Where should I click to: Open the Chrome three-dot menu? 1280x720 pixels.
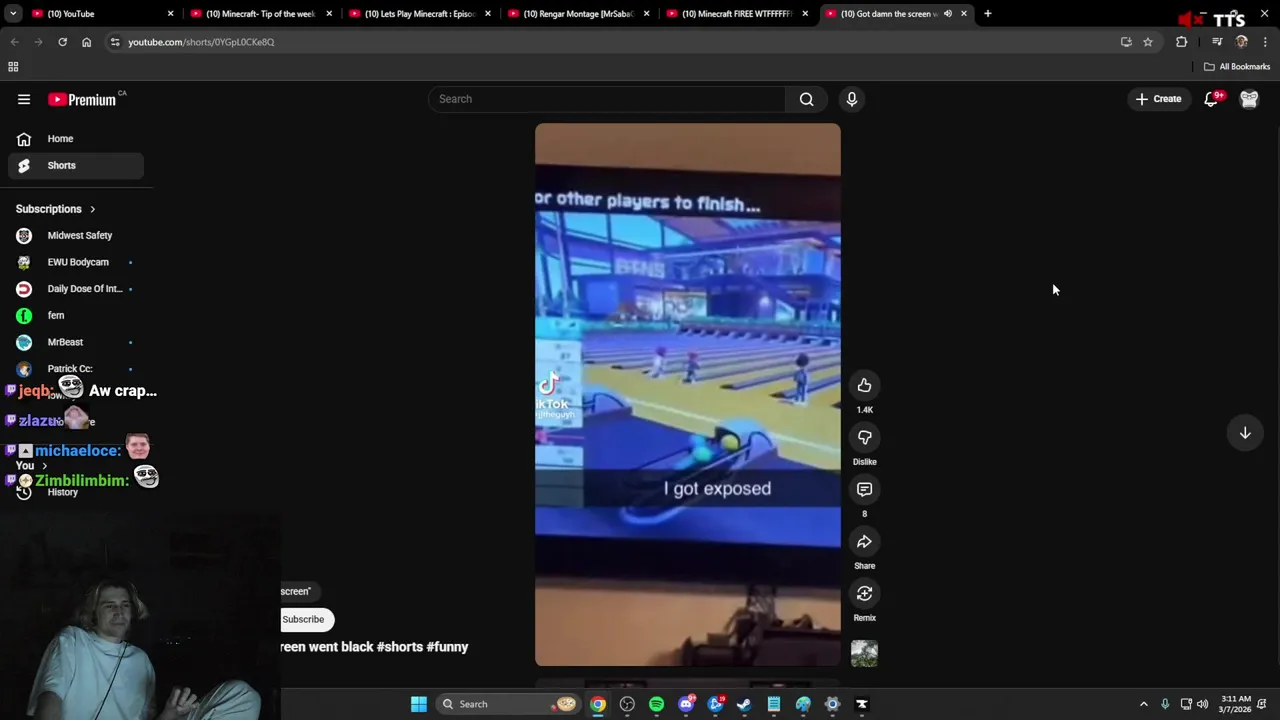tap(1265, 42)
